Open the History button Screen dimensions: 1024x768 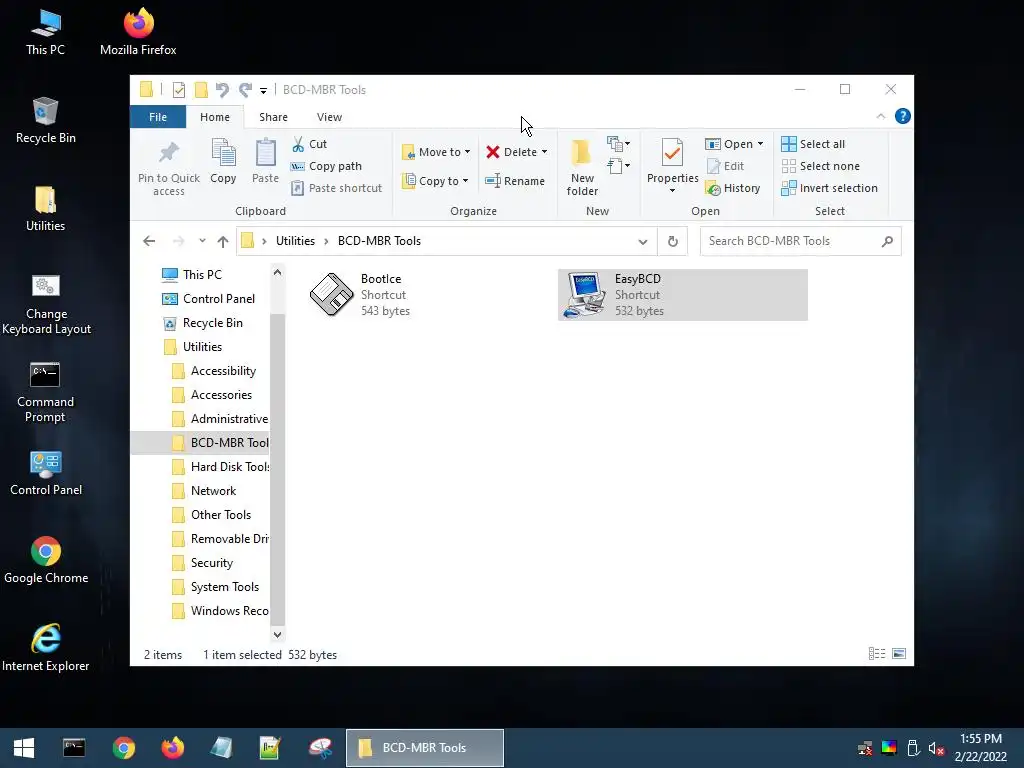pos(733,188)
